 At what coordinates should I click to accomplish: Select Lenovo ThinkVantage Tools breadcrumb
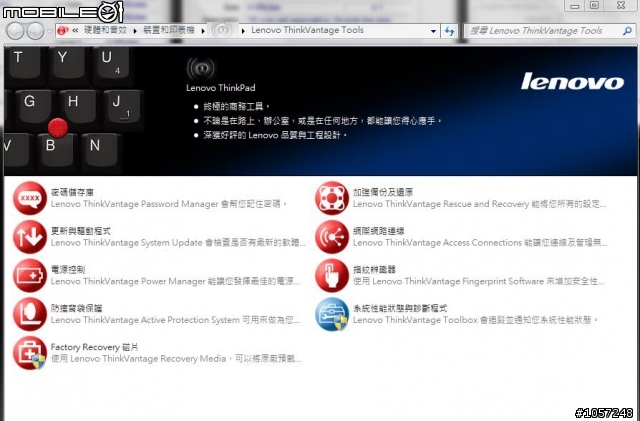[307, 30]
